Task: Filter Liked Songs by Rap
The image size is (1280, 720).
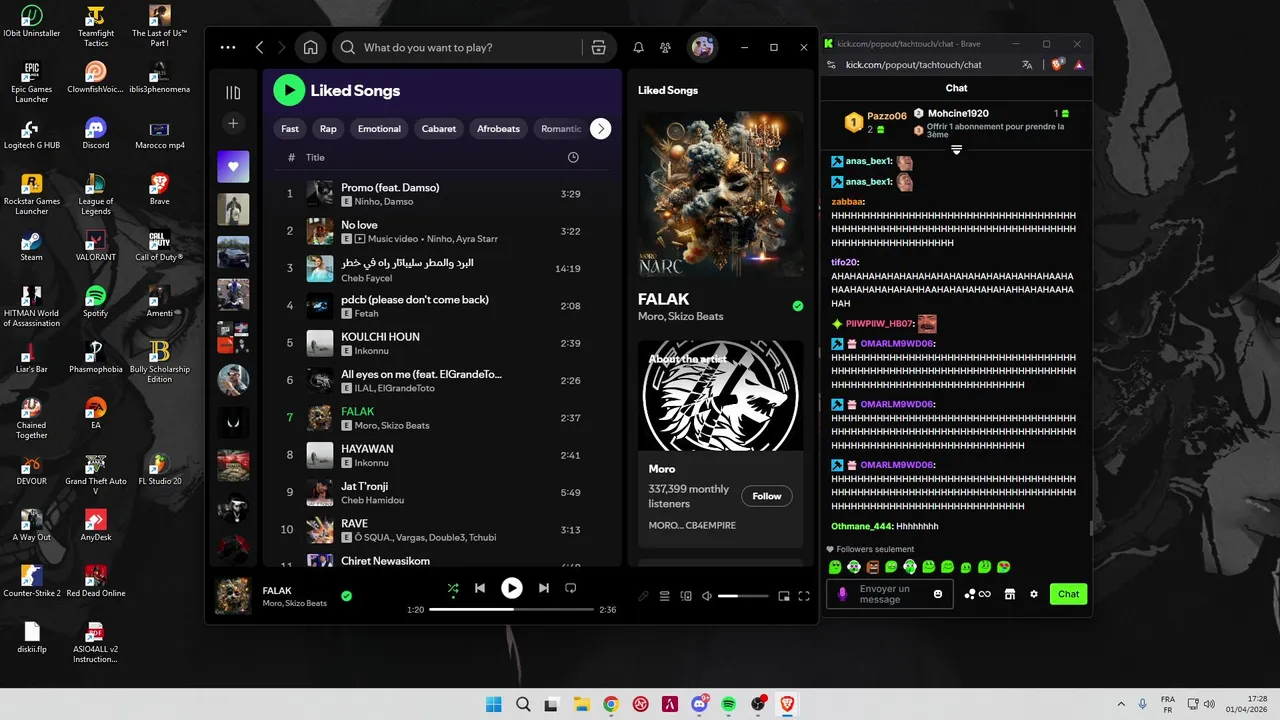Action: [x=328, y=129]
